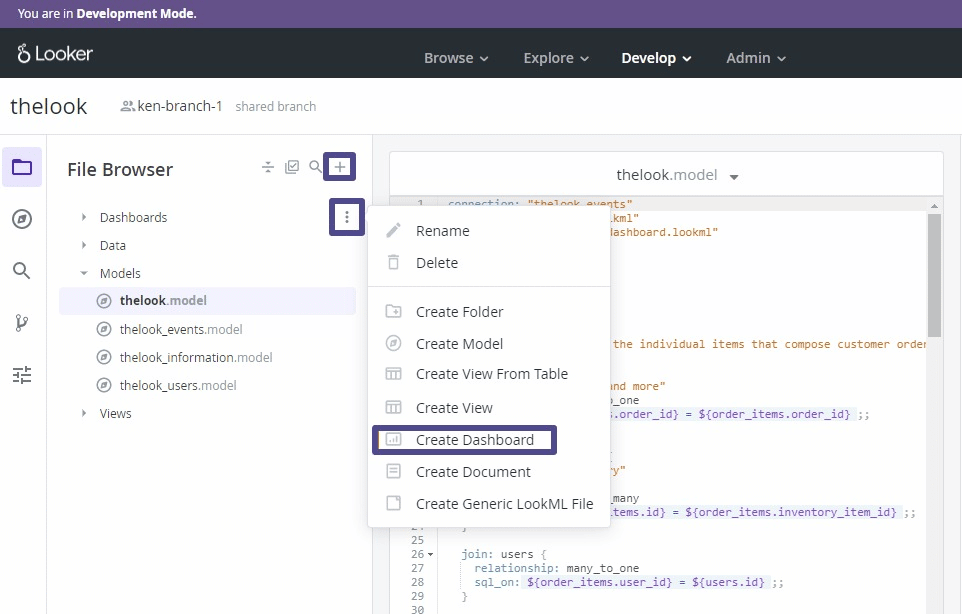Image resolution: width=962 pixels, height=614 pixels.
Task: Open the Browse dropdown menu
Action: pyautogui.click(x=456, y=58)
